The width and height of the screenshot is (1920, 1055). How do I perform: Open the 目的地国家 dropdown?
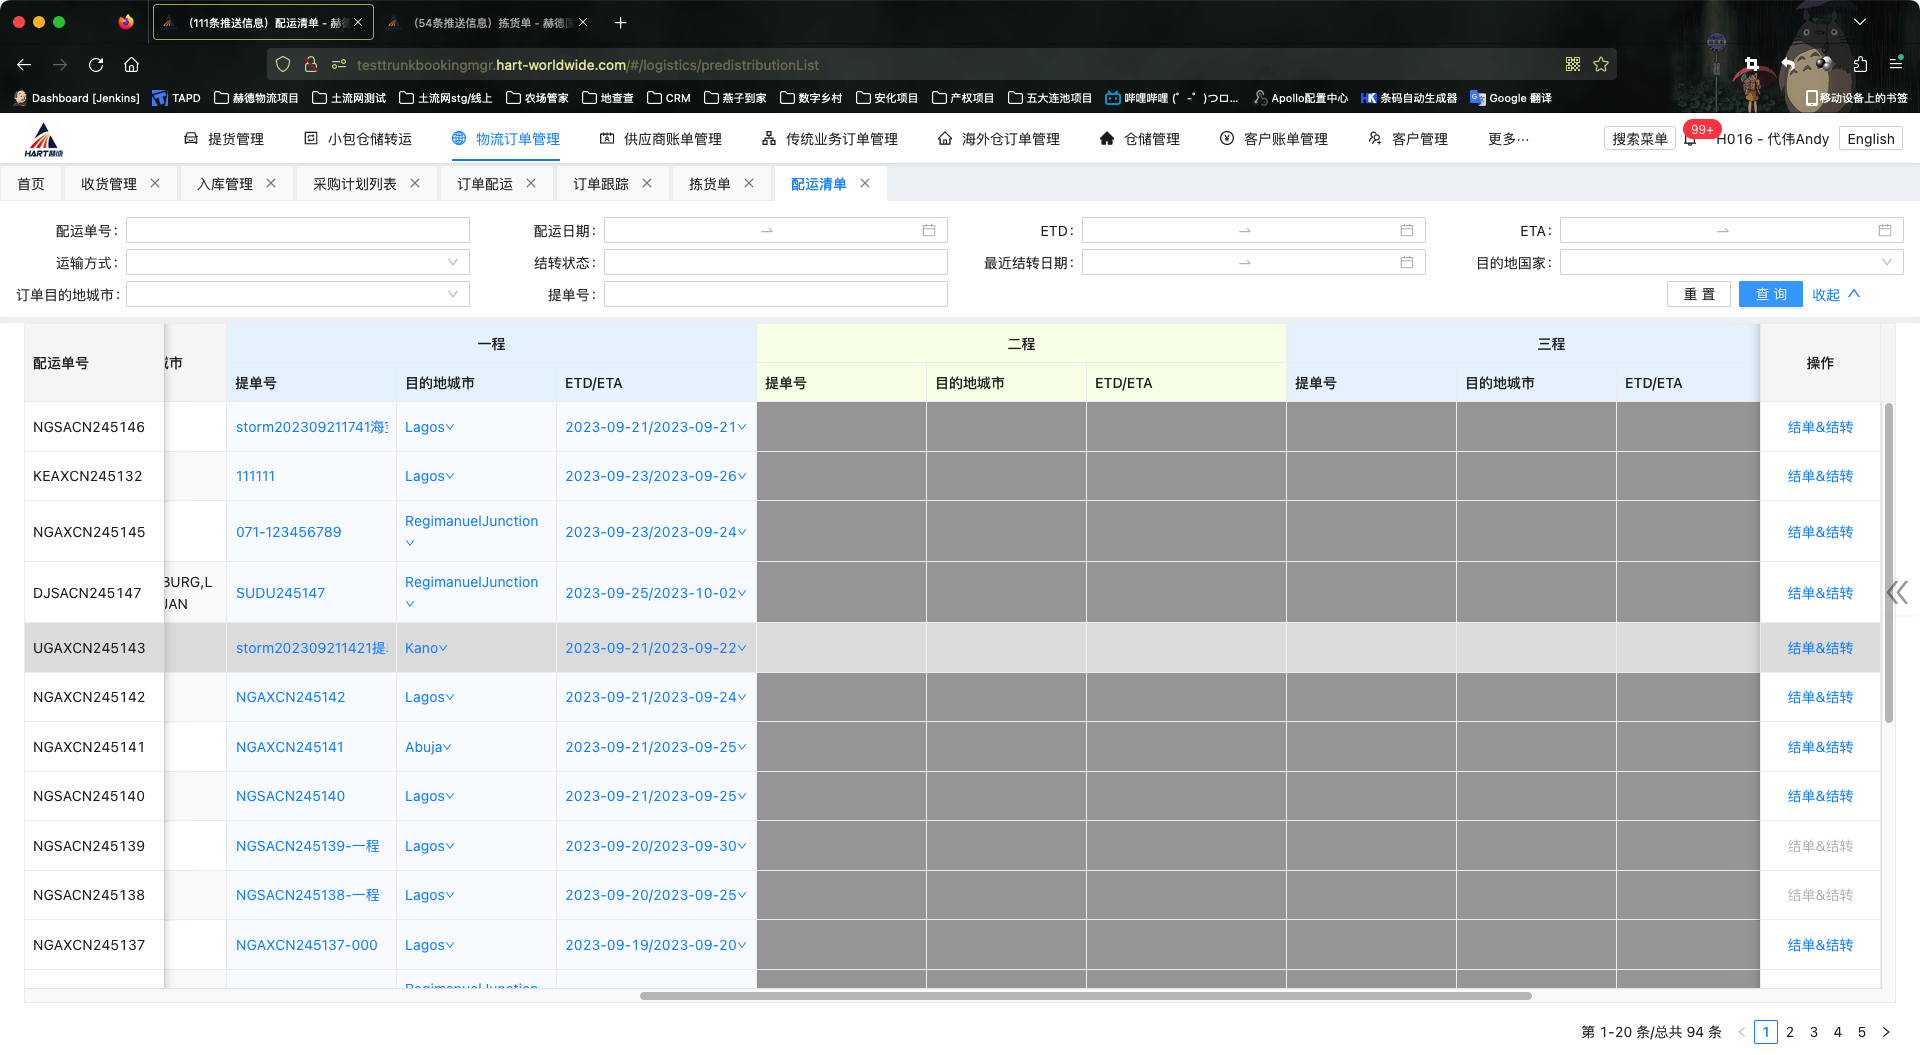1730,263
